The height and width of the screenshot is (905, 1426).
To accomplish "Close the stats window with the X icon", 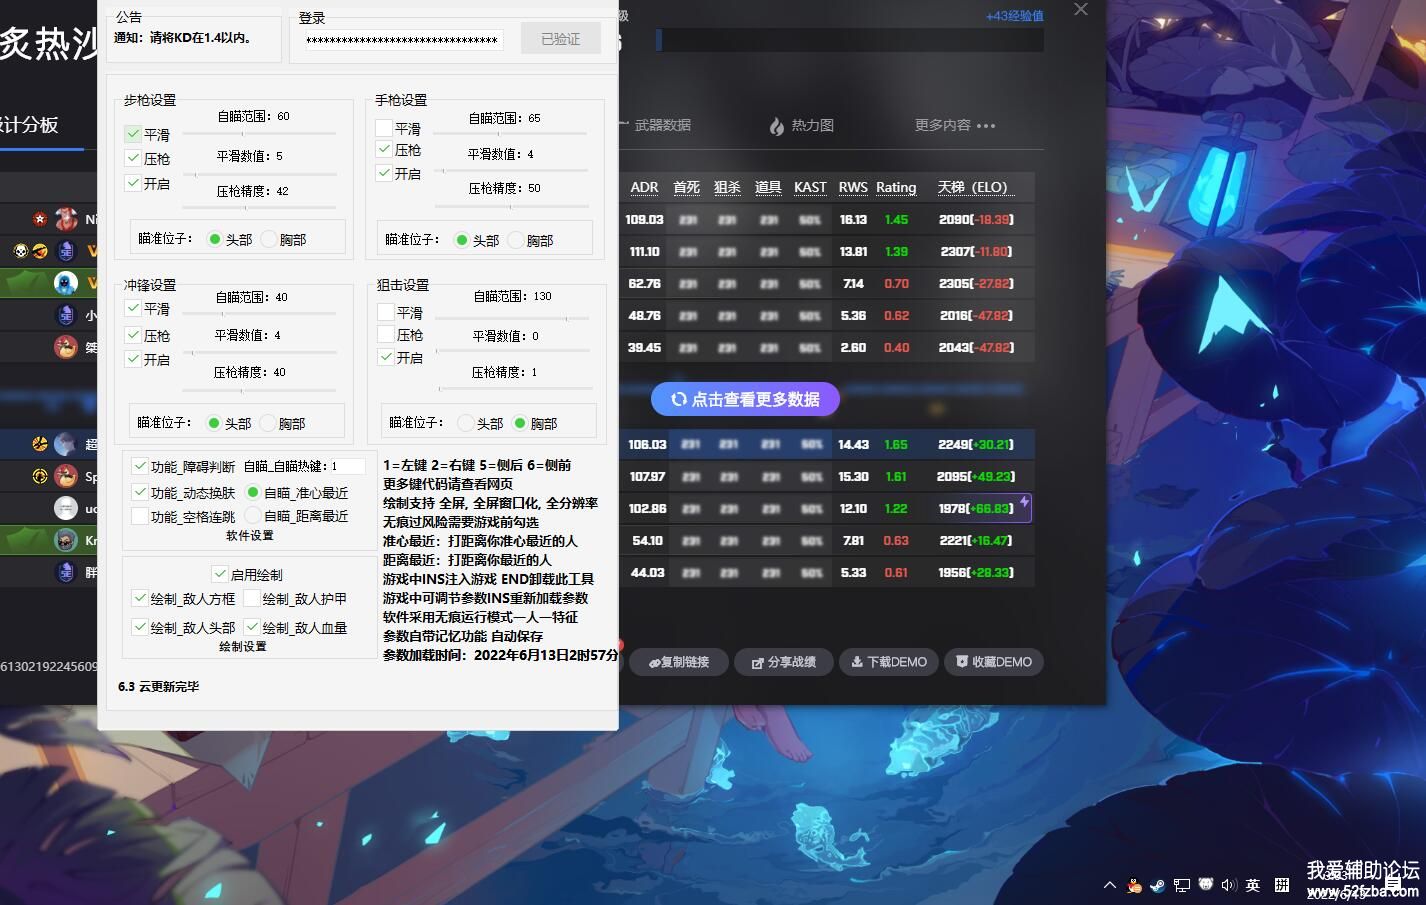I will pyautogui.click(x=1081, y=9).
